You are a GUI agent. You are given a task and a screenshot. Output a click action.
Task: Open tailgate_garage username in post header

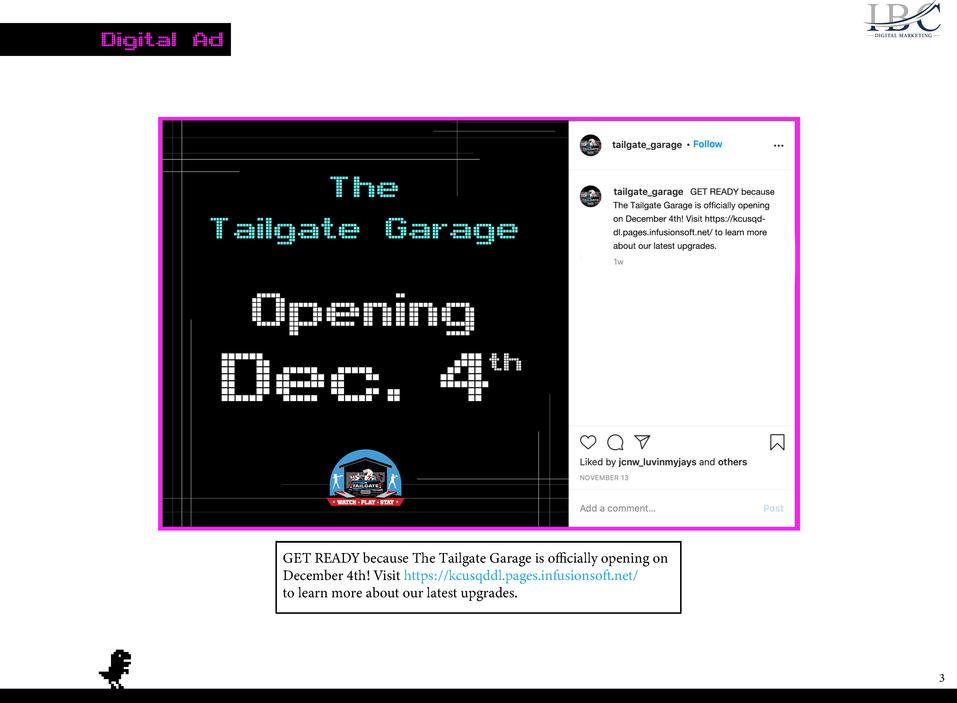[x=647, y=145]
